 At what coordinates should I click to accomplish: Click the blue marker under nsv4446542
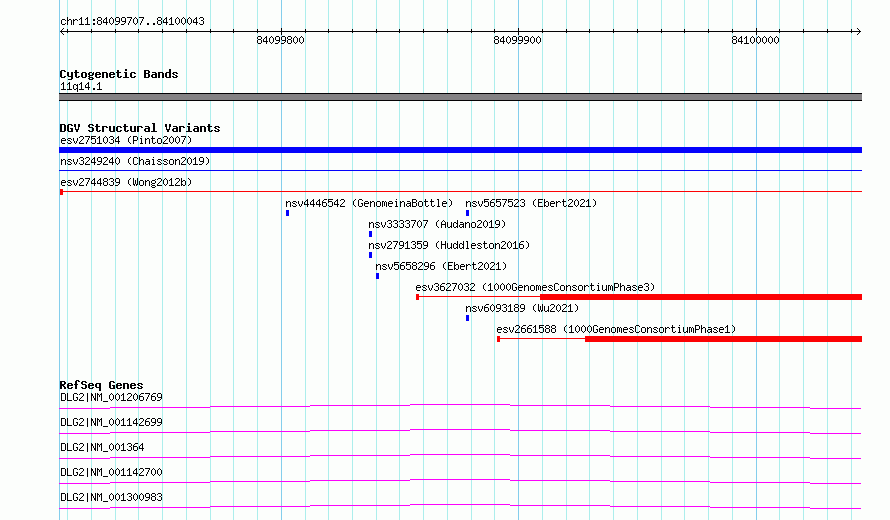click(x=288, y=213)
